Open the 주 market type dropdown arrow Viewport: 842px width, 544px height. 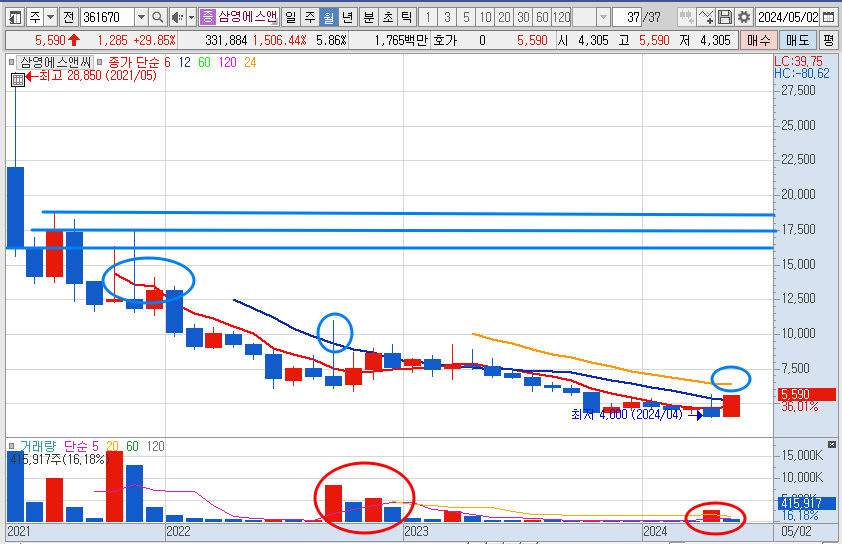[50, 18]
